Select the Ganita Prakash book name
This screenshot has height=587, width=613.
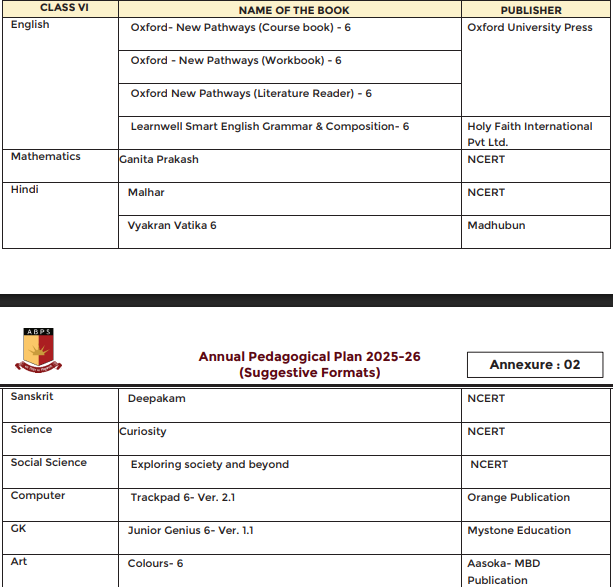pyautogui.click(x=159, y=160)
